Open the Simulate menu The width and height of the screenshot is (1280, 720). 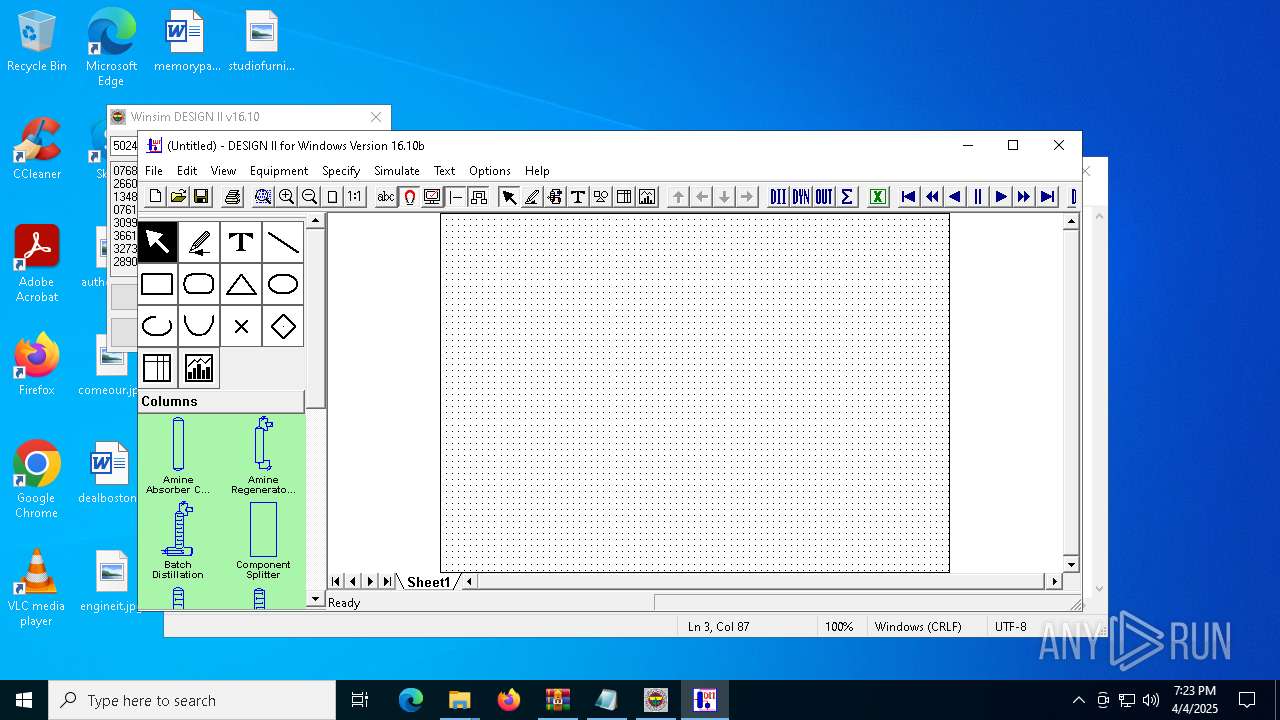pyautogui.click(x=397, y=171)
